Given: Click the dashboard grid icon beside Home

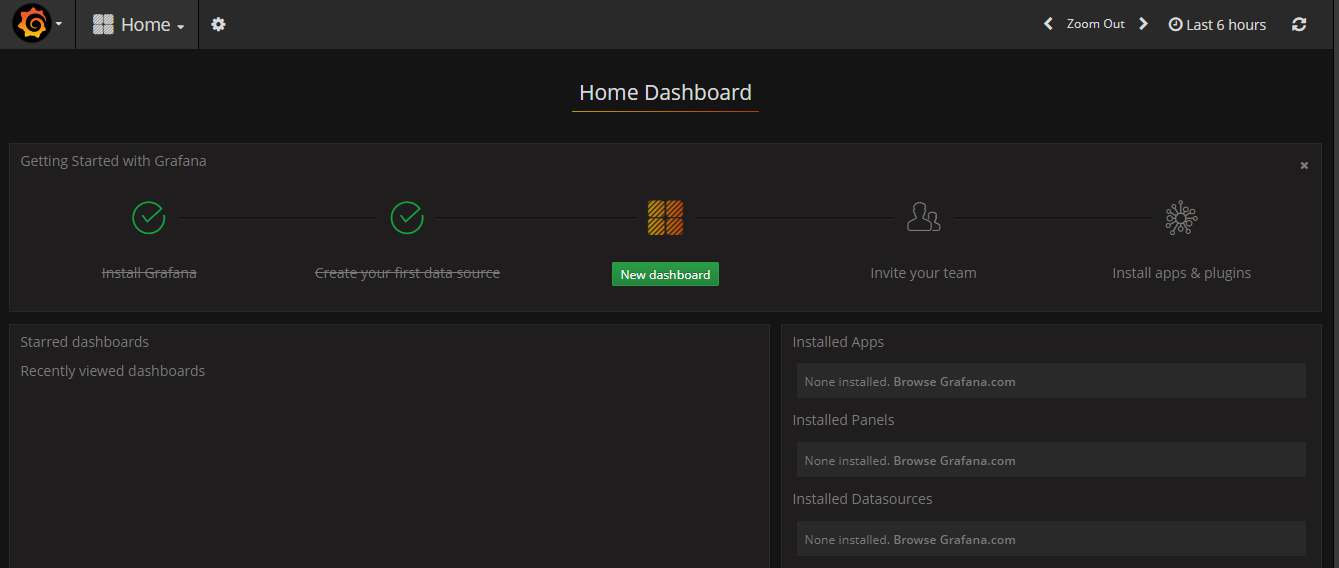Looking at the screenshot, I should pos(103,24).
